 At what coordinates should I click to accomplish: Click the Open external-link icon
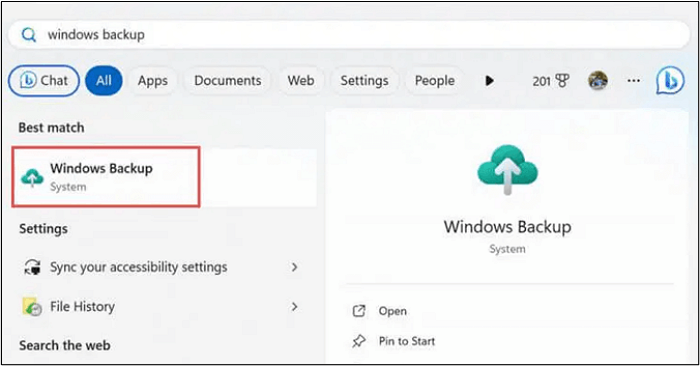point(359,311)
